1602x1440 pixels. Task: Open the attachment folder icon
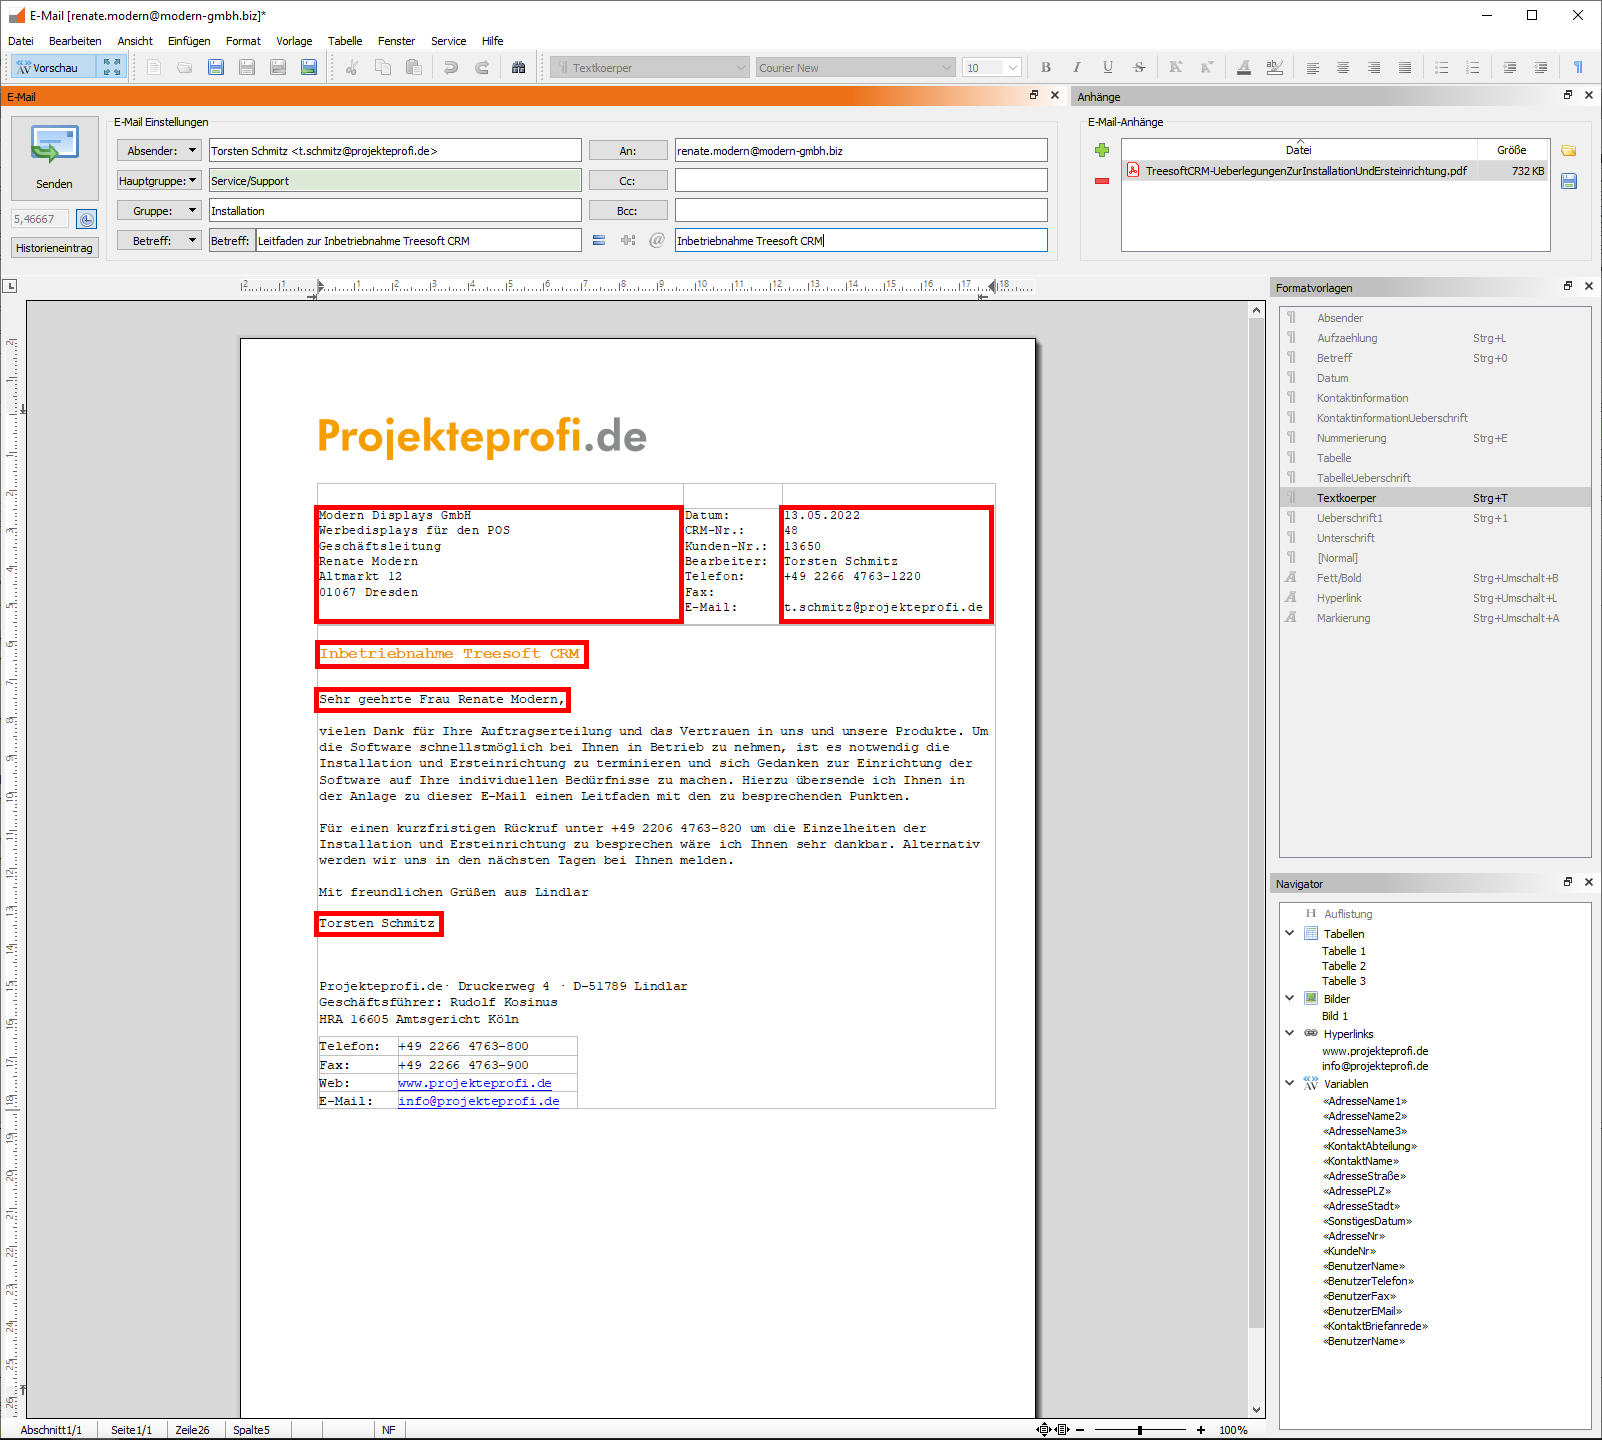pyautogui.click(x=1568, y=150)
